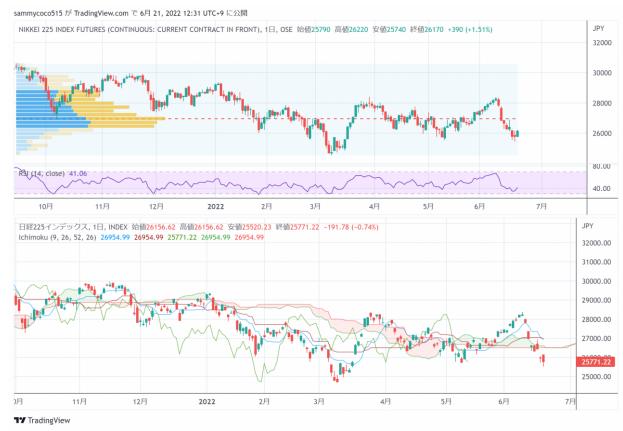Click the futures change +390 (+1.51%)
The height and width of the screenshot is (431, 623).
470,29
